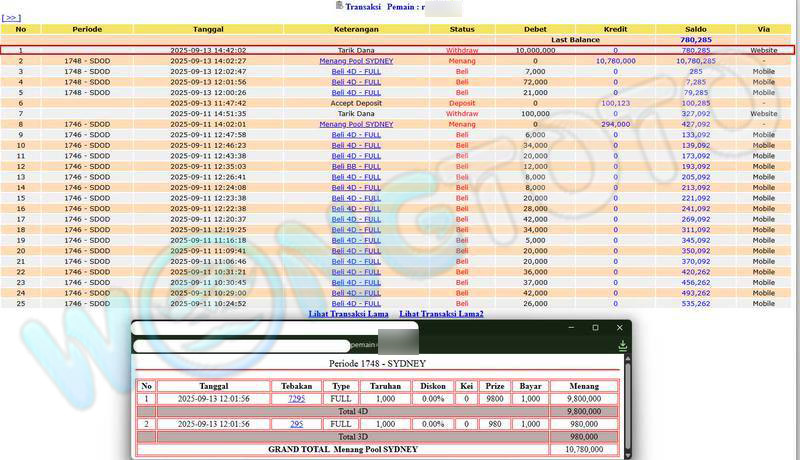
Task: Maximize the Periode 1748 popup window
Action: (595, 328)
